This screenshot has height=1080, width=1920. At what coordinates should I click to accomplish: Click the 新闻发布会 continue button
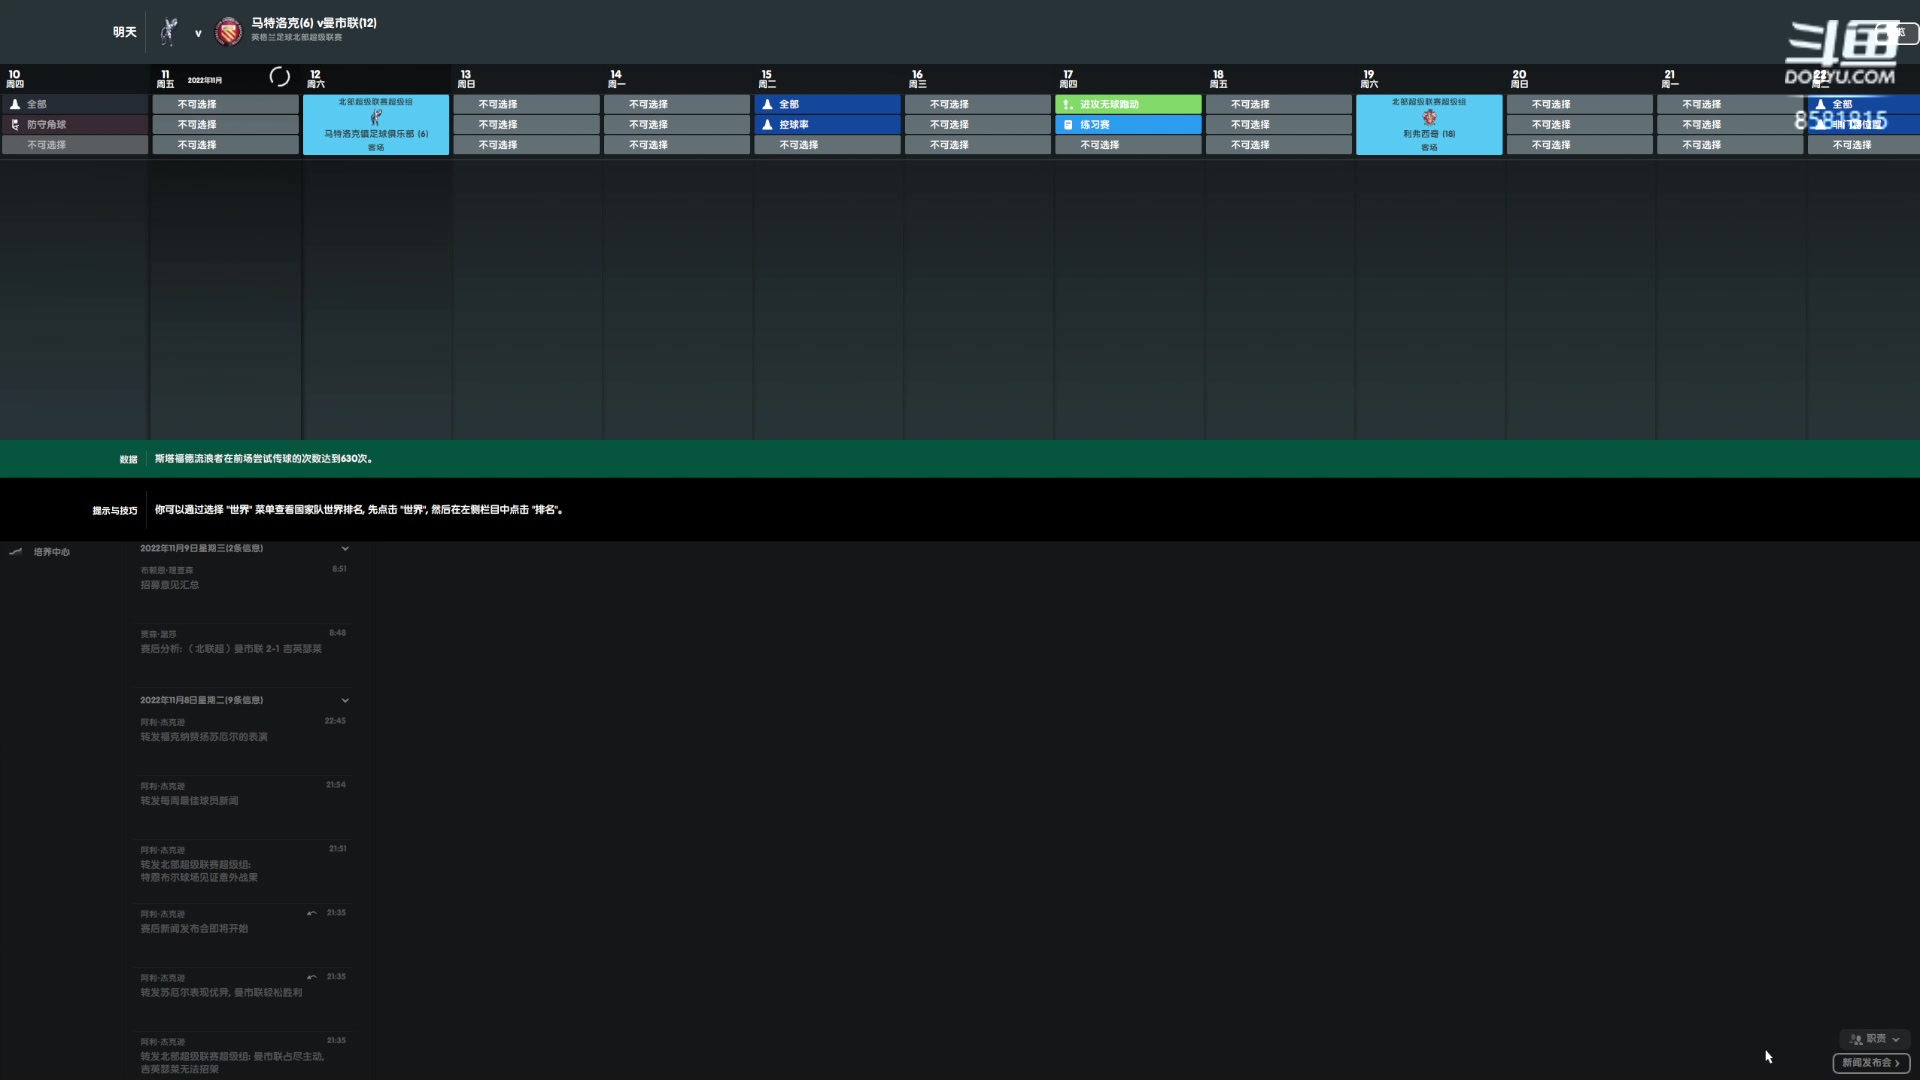click(x=1871, y=1063)
